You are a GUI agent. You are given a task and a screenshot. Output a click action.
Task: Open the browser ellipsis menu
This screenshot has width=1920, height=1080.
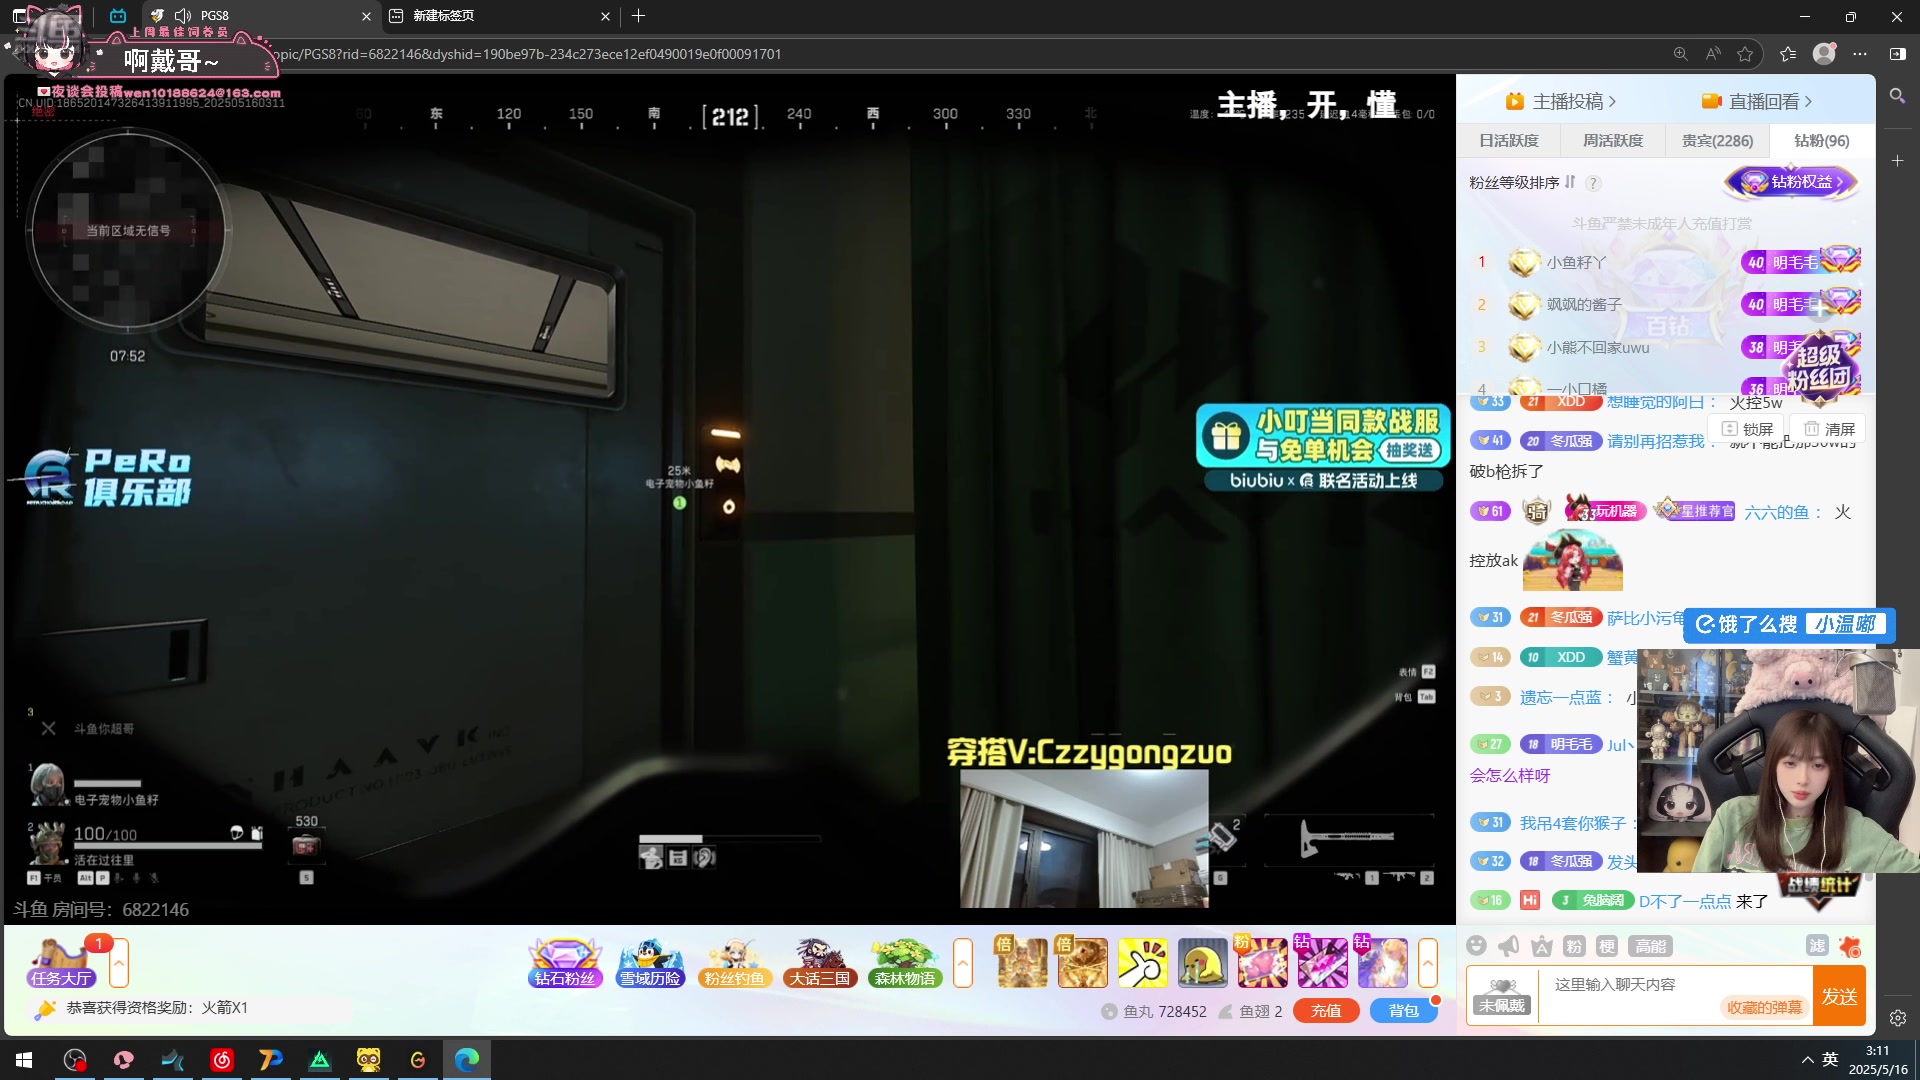click(x=1860, y=54)
